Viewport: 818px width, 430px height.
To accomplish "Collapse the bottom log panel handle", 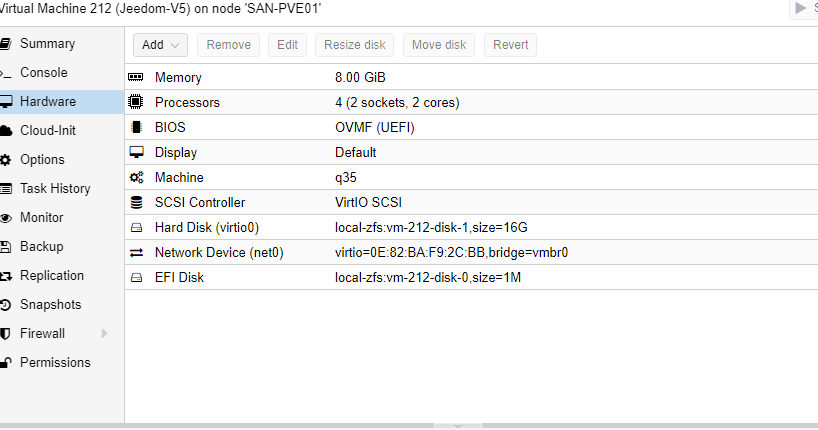I will click(x=458, y=426).
